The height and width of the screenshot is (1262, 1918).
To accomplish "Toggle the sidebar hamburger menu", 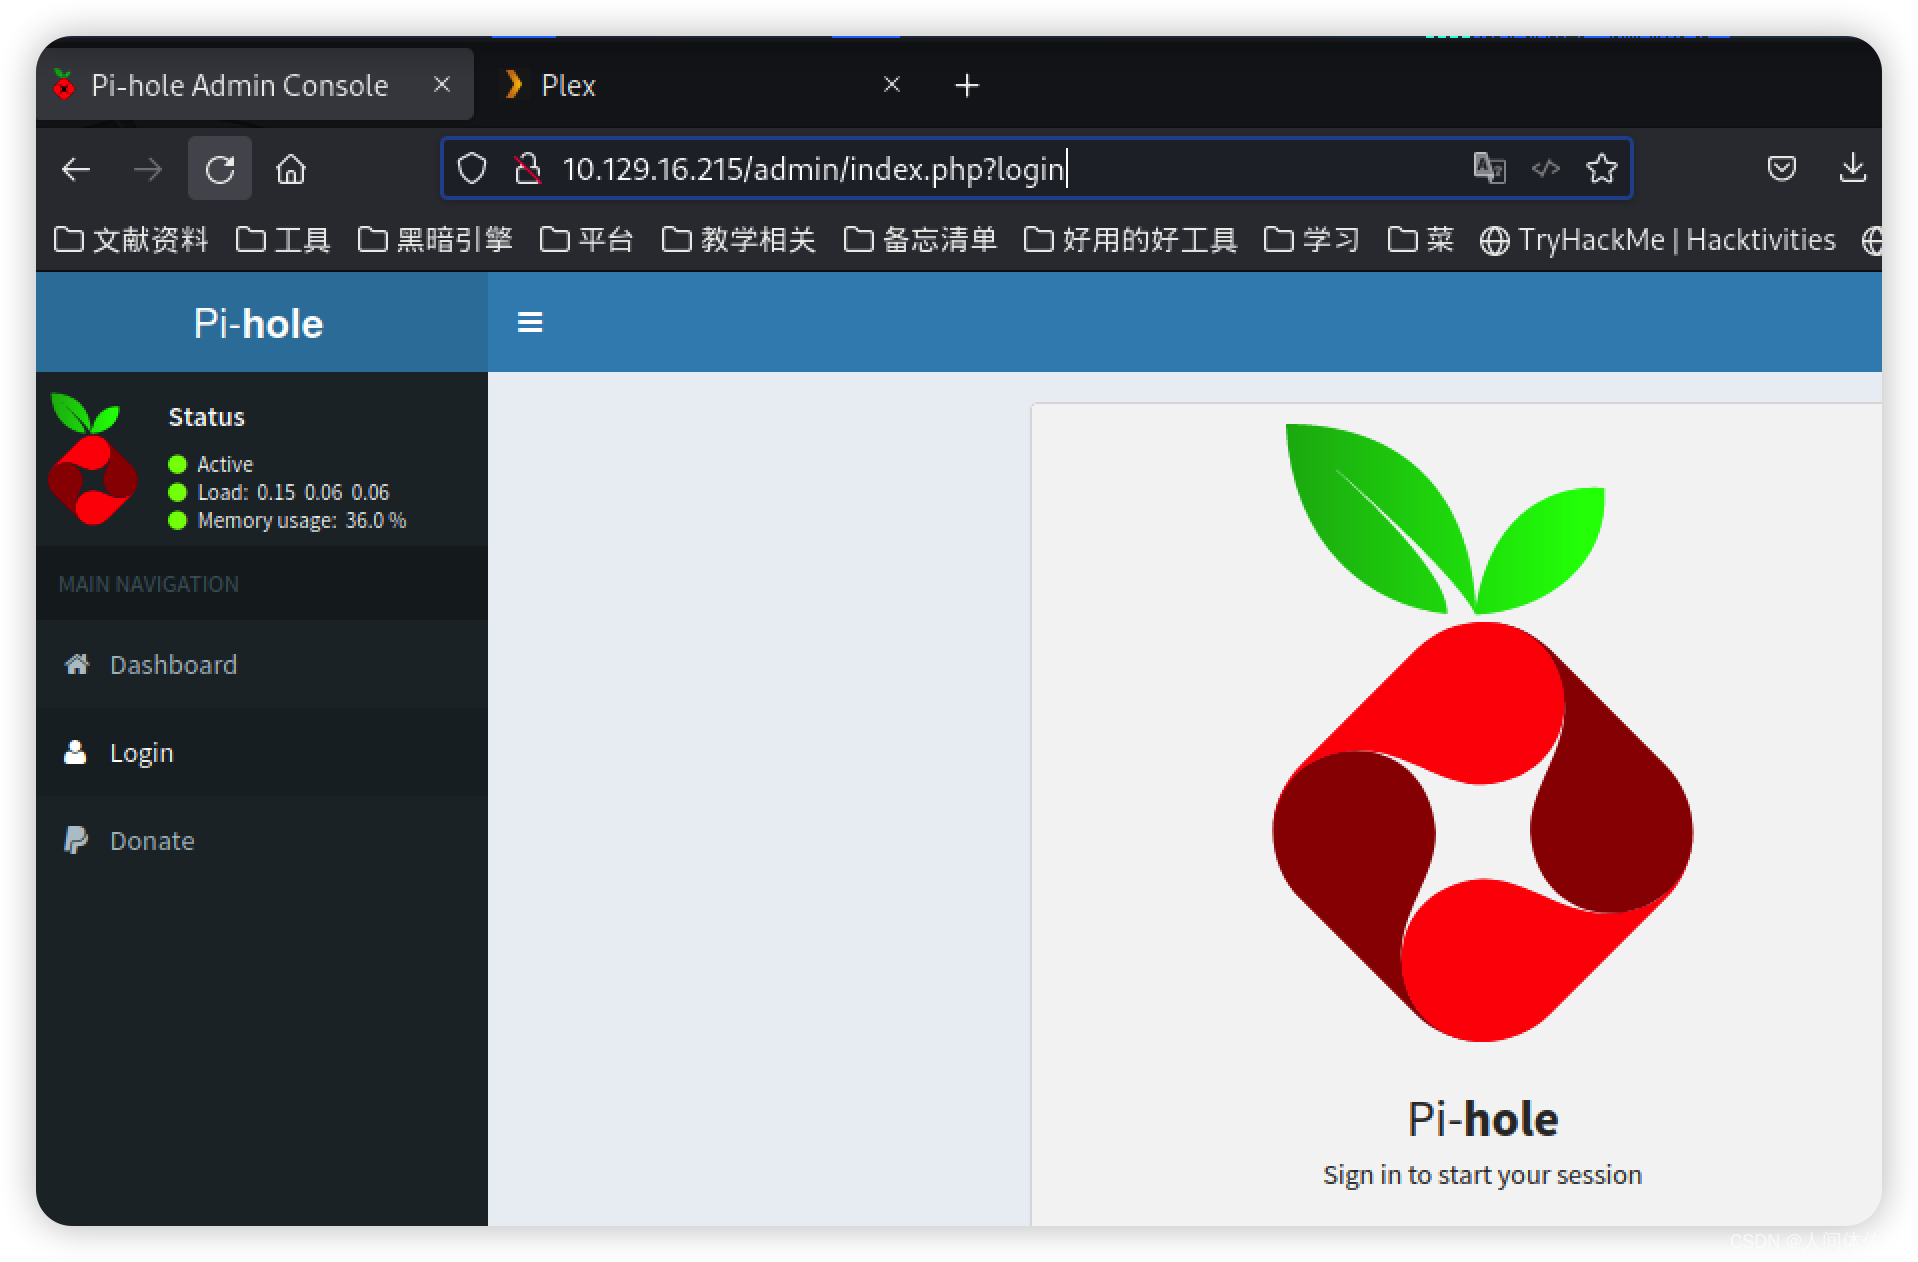I will (530, 322).
